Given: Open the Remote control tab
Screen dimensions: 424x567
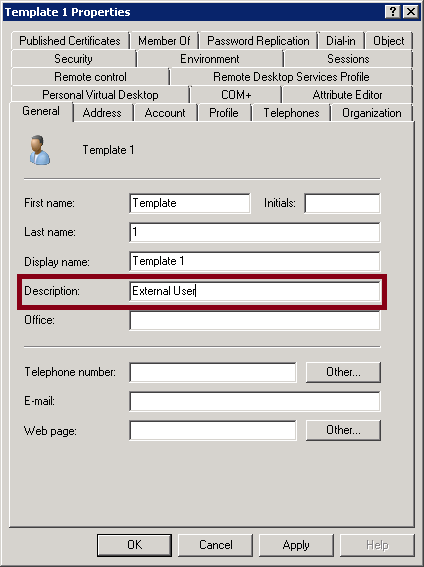Looking at the screenshot, I should click(x=90, y=77).
